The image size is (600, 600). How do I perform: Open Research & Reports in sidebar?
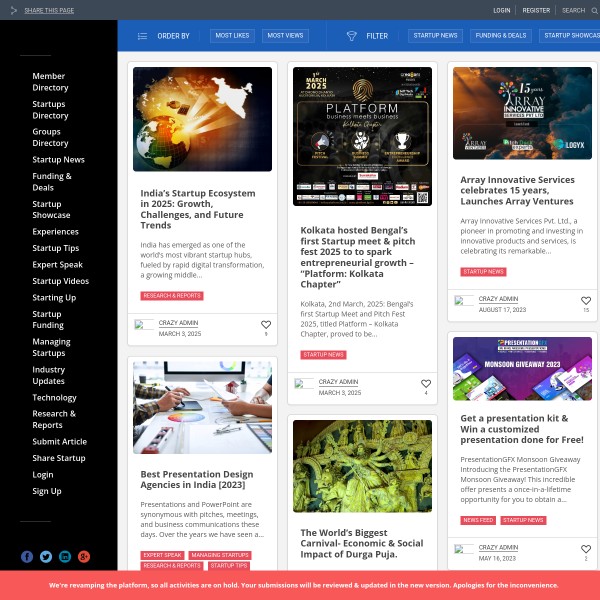point(54,419)
